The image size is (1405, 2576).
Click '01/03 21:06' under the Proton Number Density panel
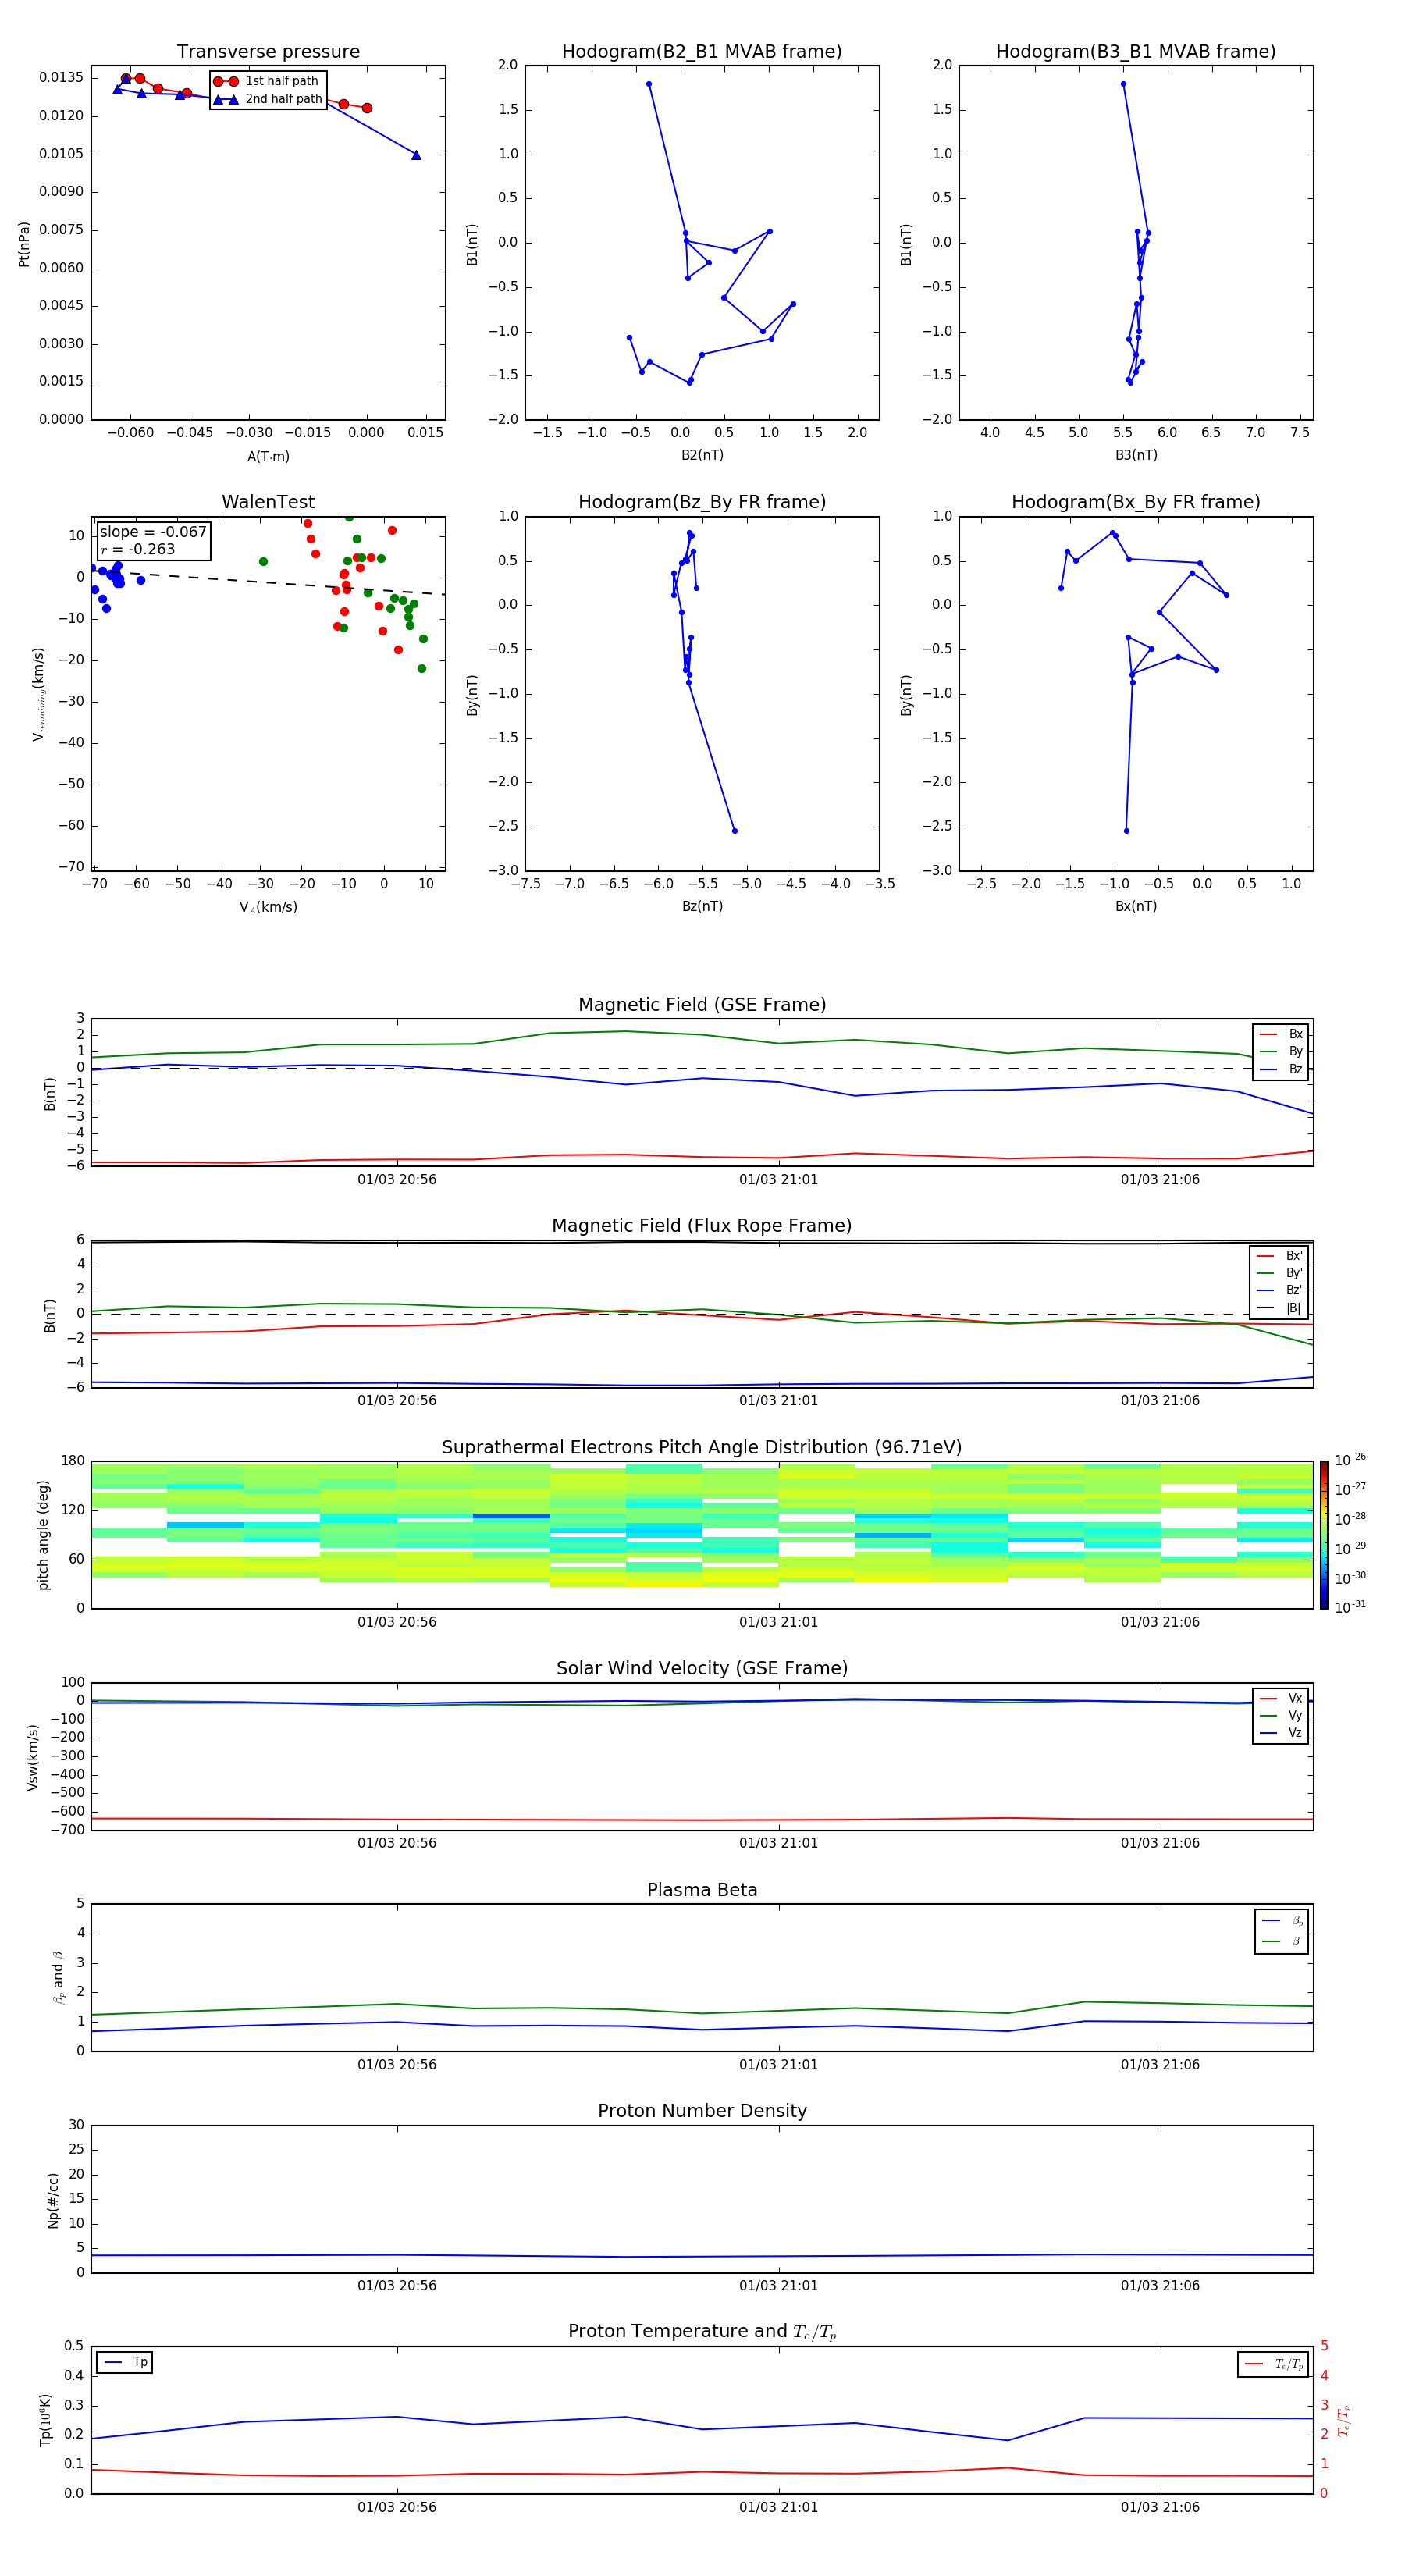(x=1160, y=2286)
